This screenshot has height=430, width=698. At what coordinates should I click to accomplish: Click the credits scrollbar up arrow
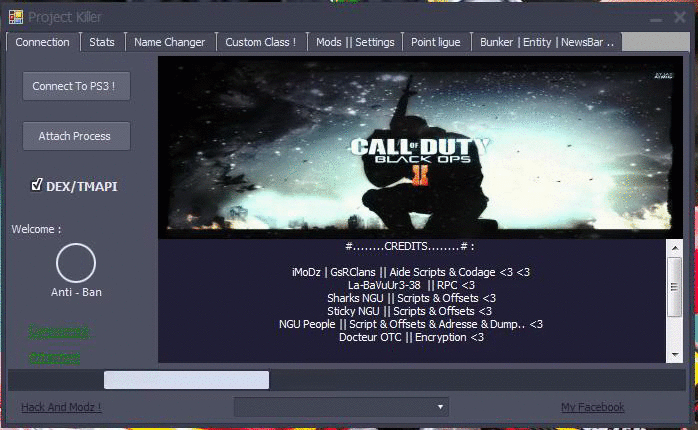tap(675, 248)
